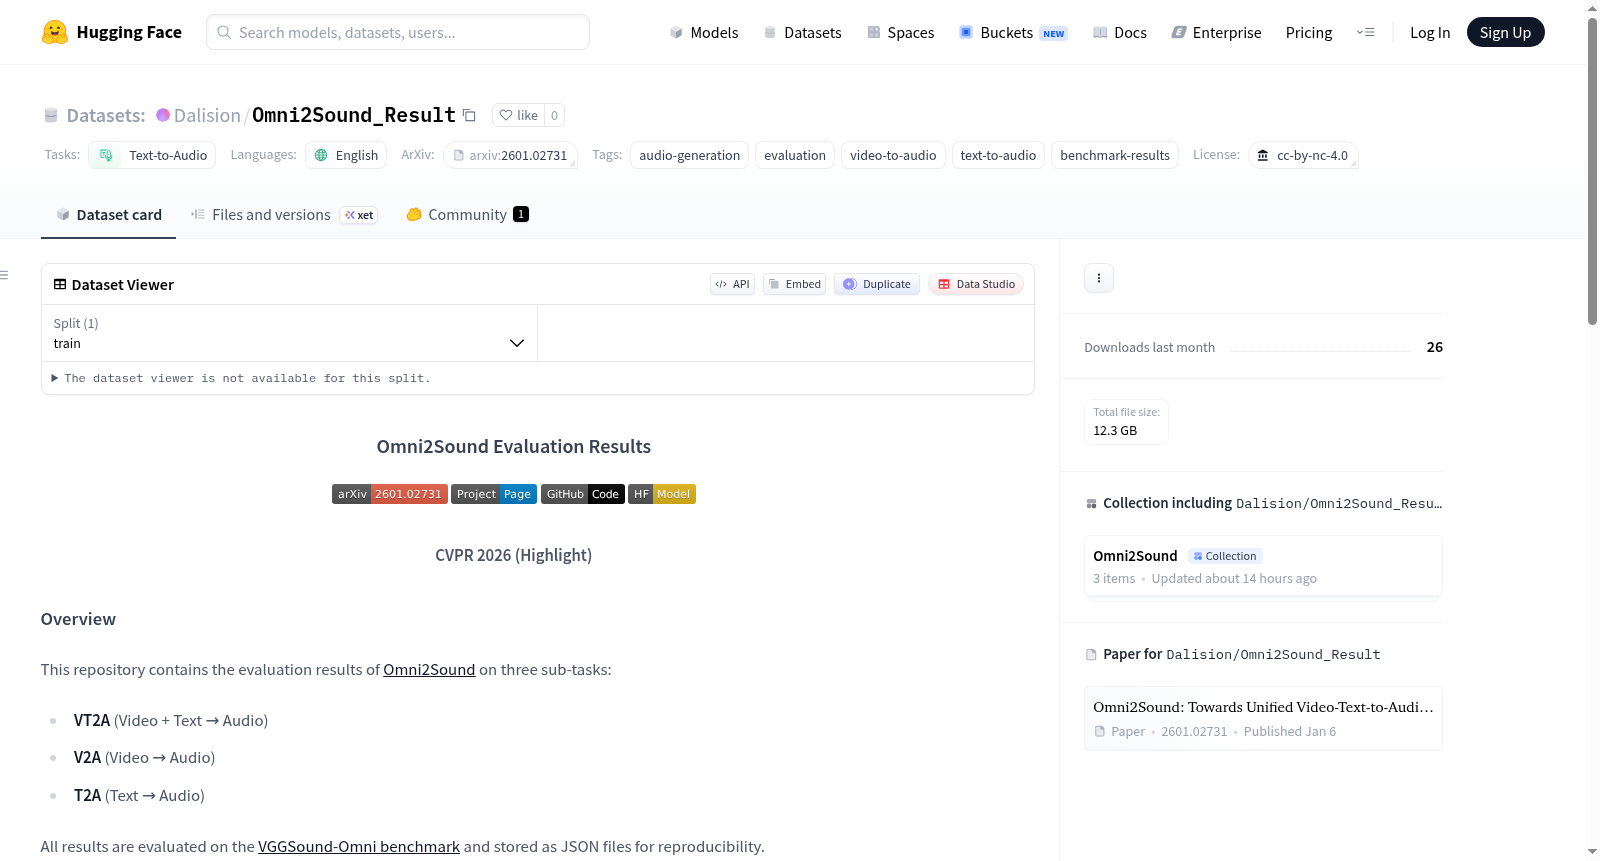This screenshot has width=1600, height=861.
Task: Expand the train split dropdown
Action: 289,333
